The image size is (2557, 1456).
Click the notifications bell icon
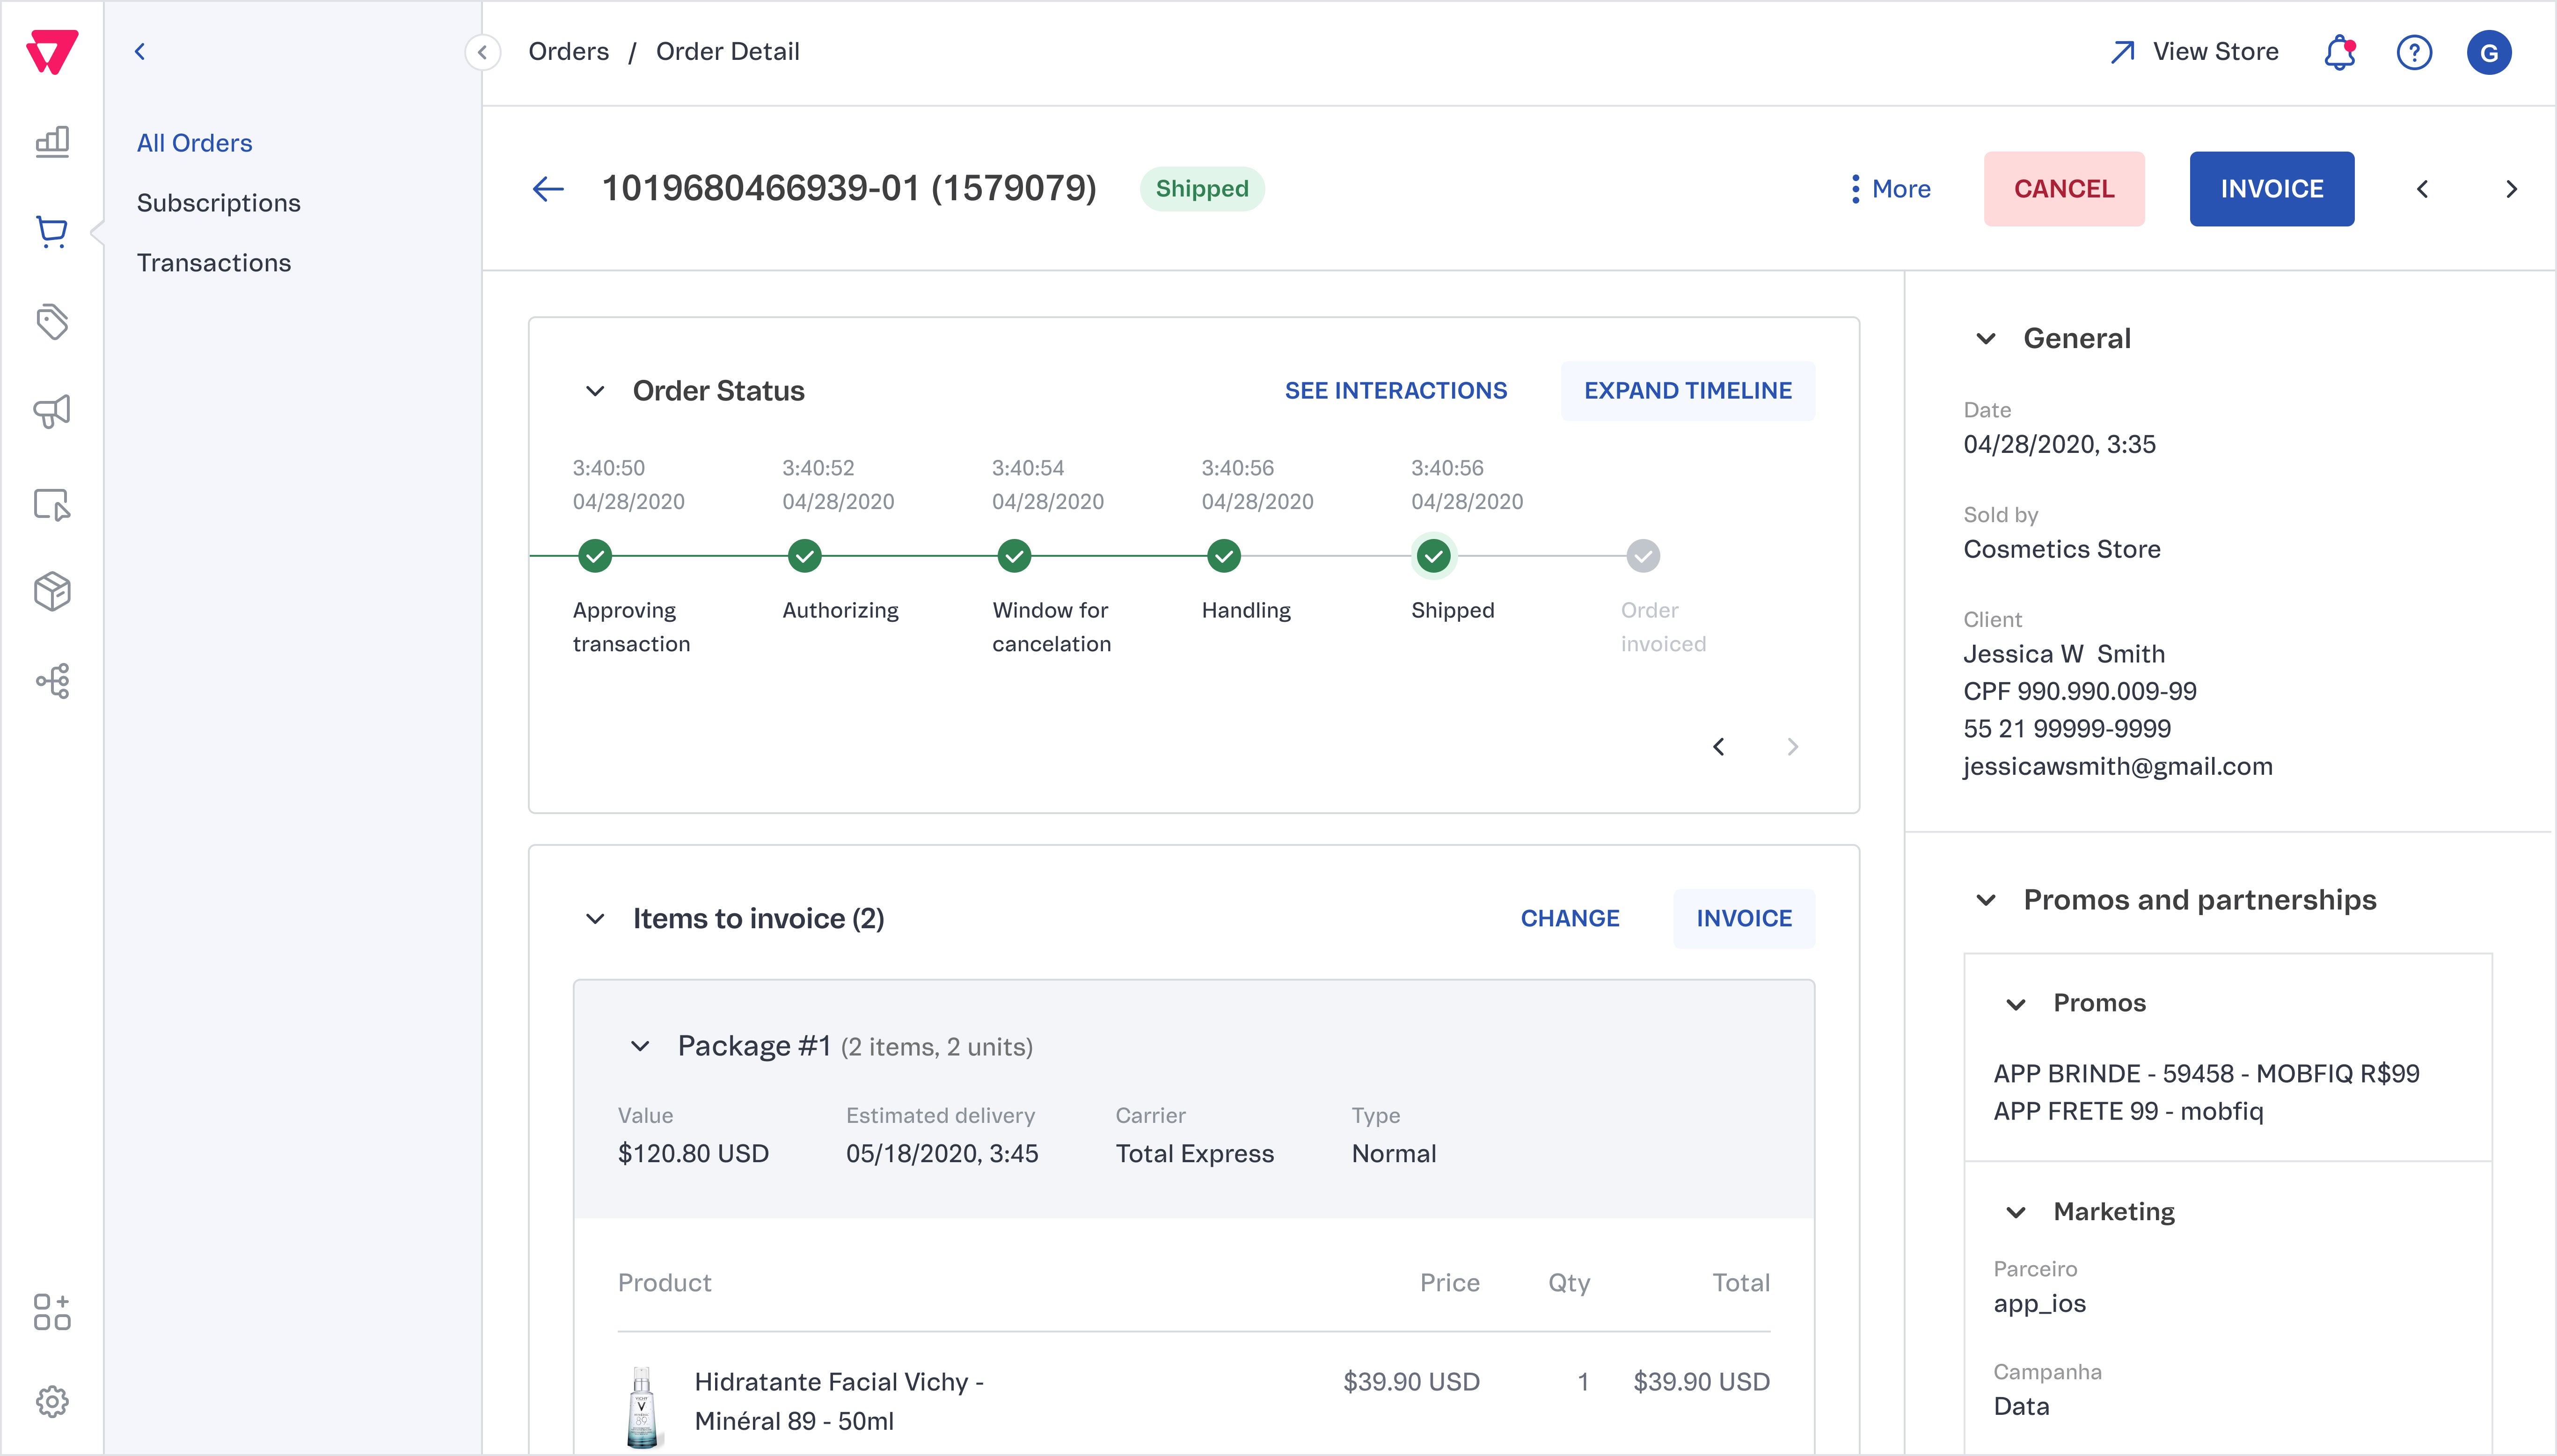(x=2339, y=52)
